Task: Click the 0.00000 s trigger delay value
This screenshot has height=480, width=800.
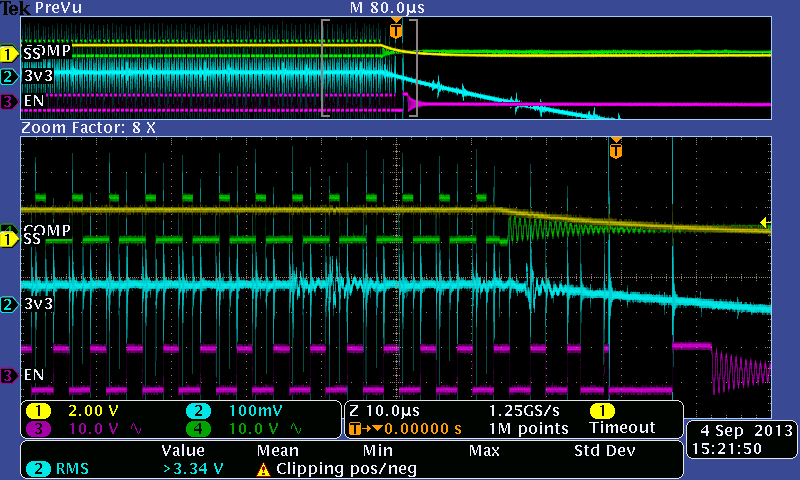Action: 423,428
